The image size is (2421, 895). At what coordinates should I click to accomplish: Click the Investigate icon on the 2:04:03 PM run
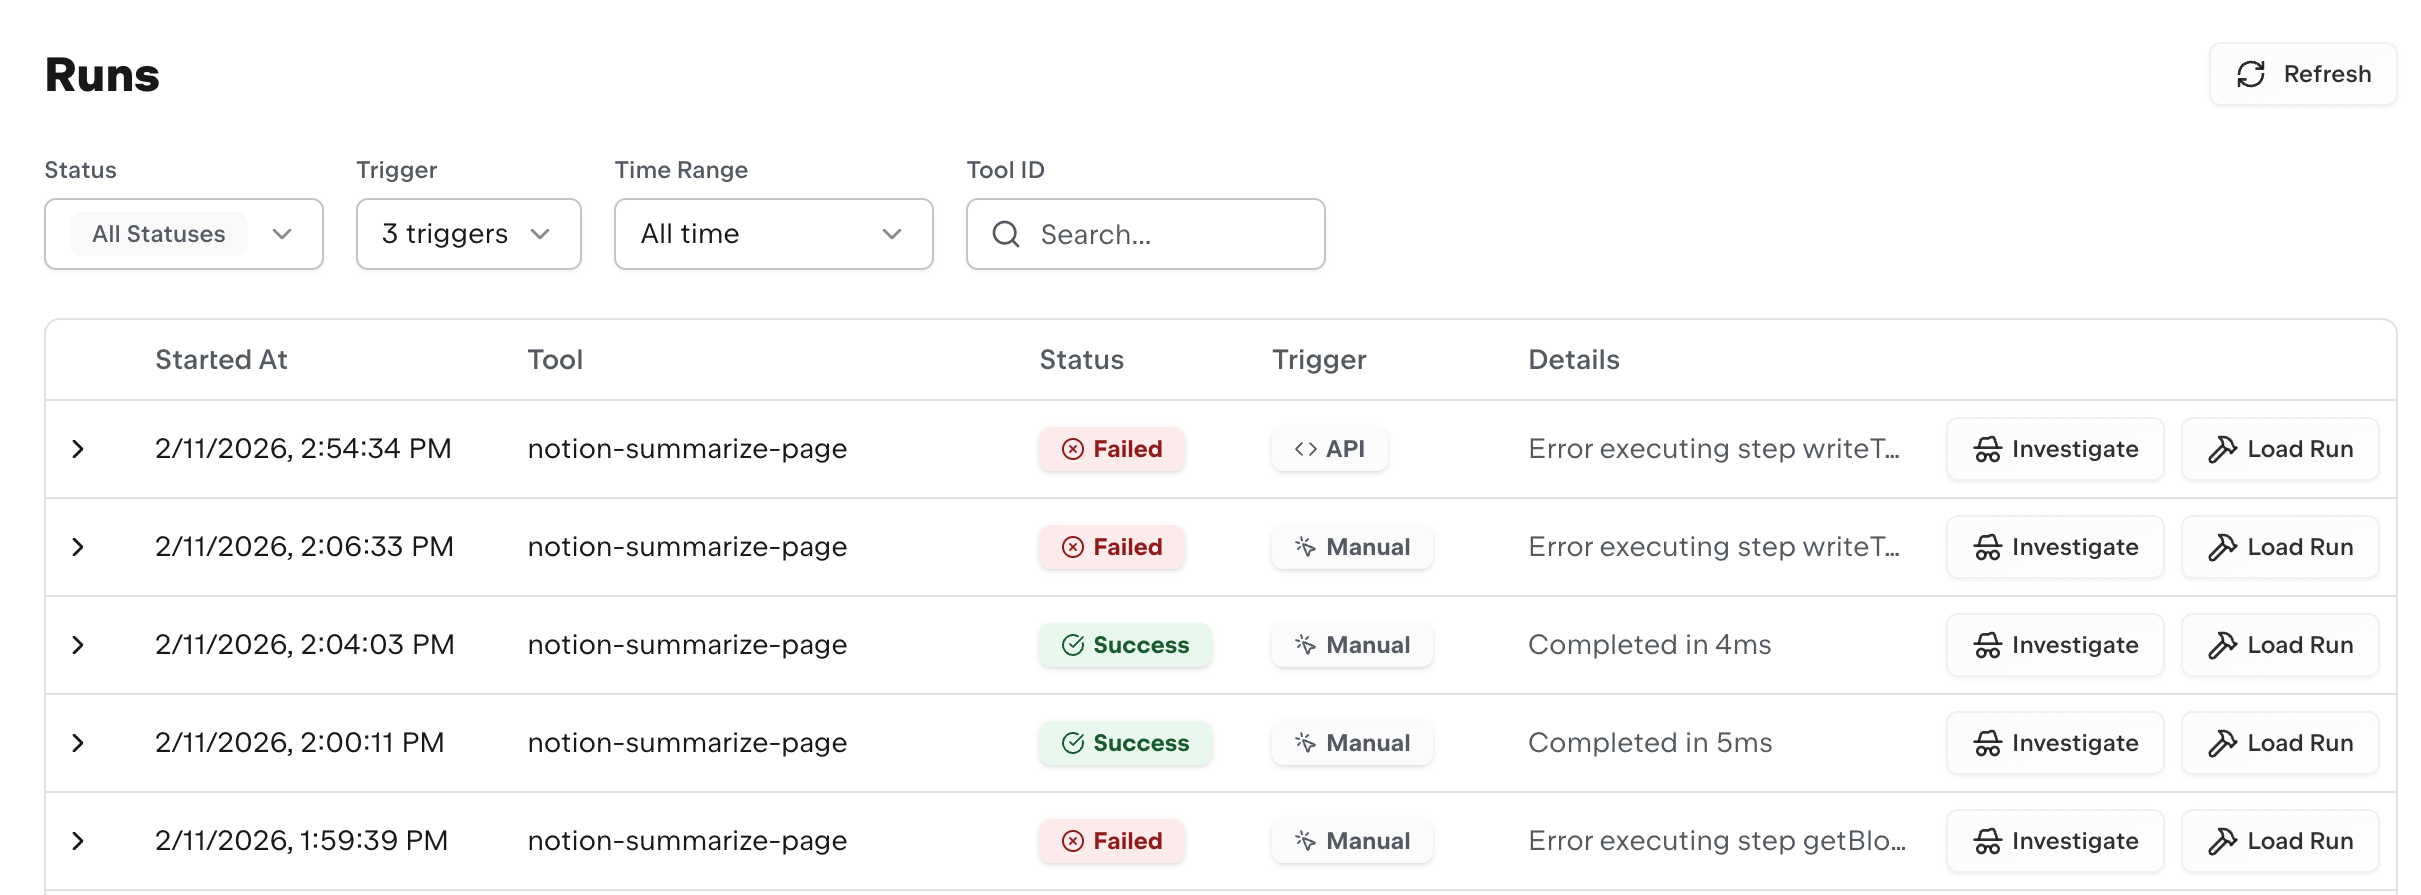point(1987,645)
